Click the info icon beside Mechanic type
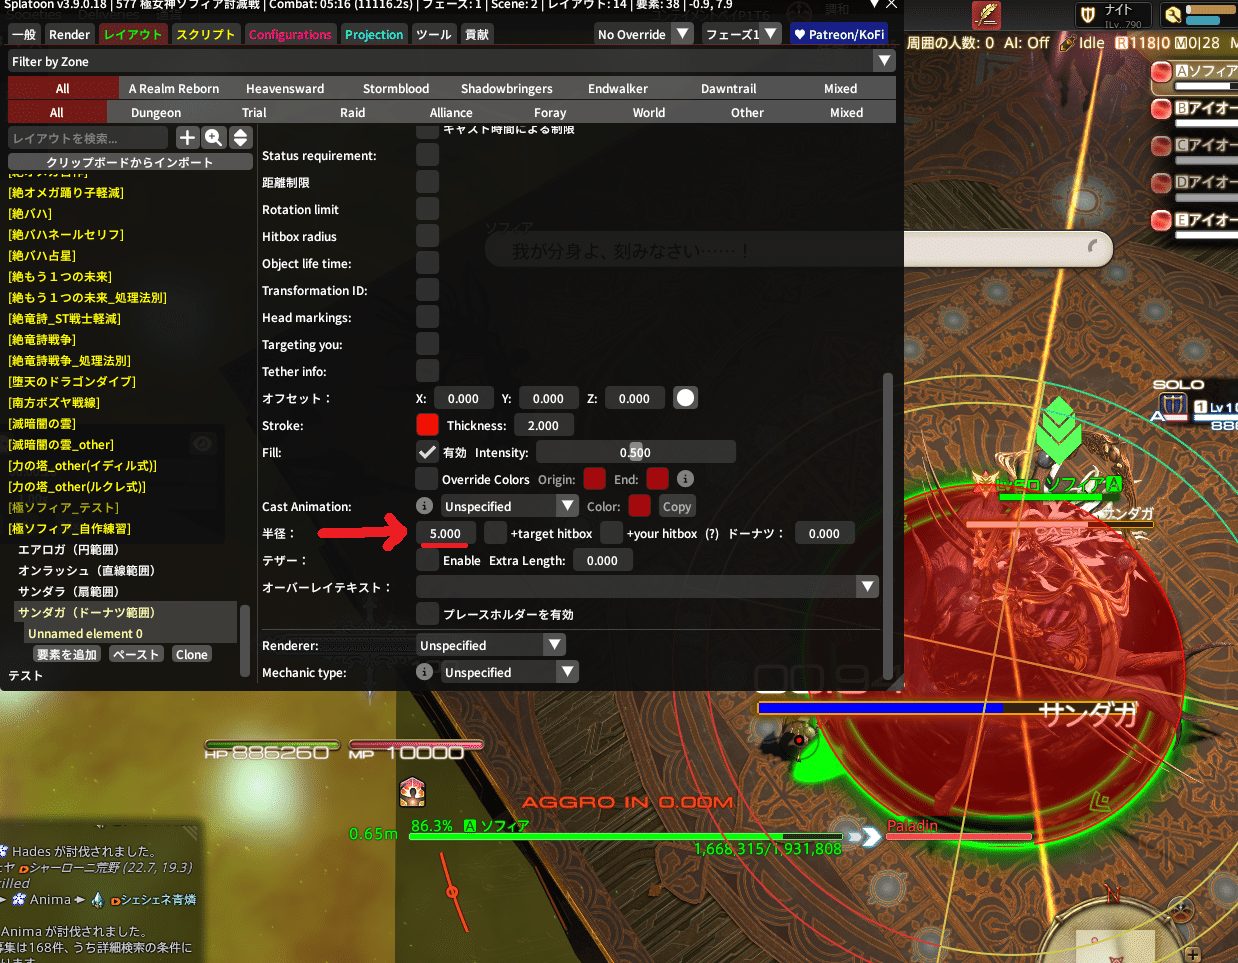 click(x=424, y=672)
